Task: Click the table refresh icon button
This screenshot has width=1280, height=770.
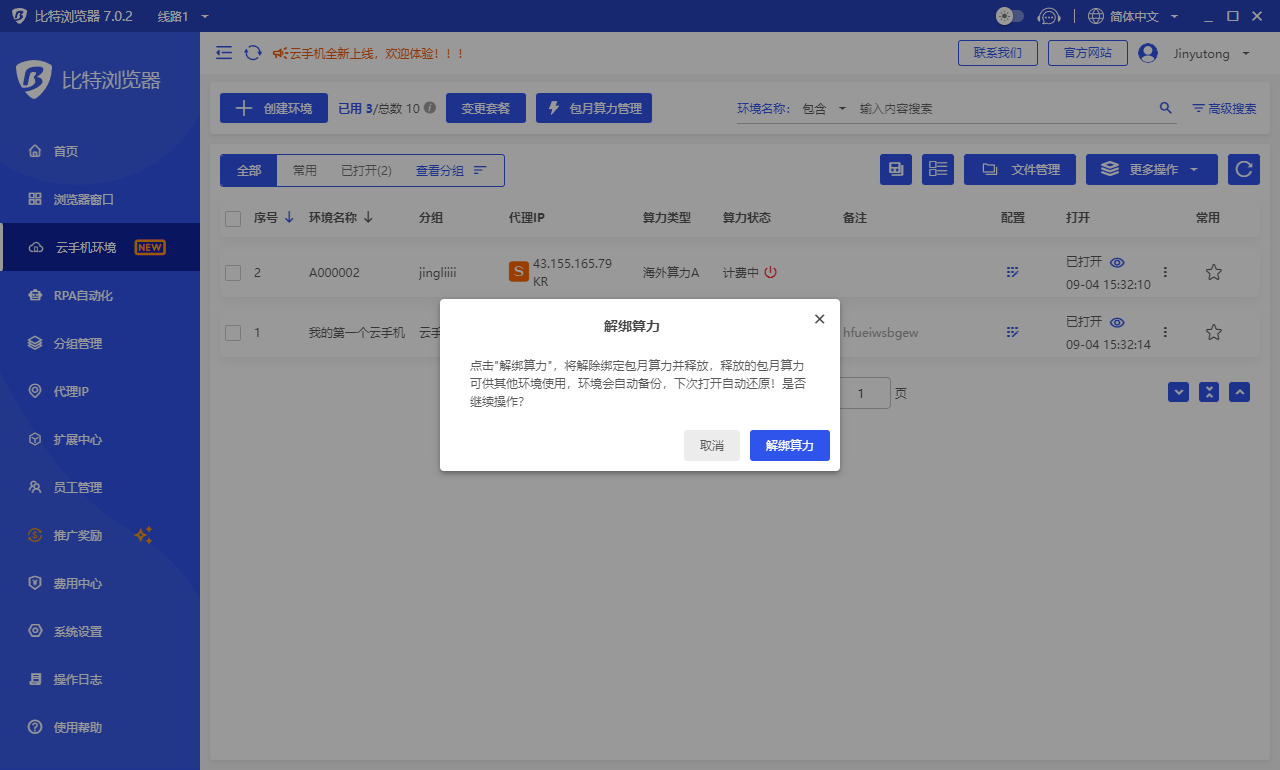Action: [1244, 169]
